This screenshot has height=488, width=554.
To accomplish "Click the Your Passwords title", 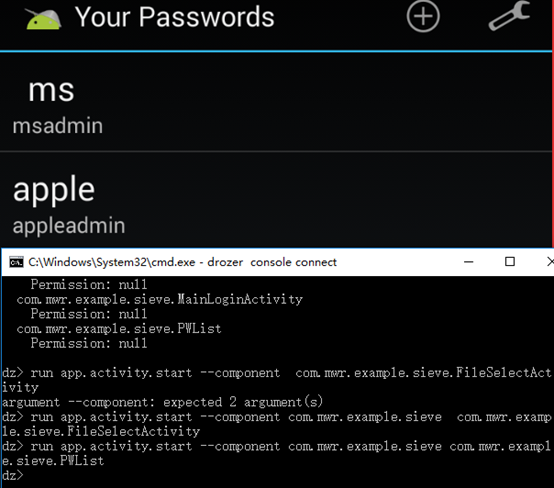I will point(175,17).
